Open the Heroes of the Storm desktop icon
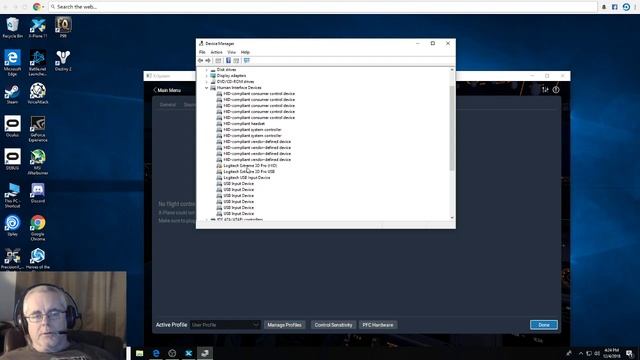This screenshot has width=640, height=360. point(38,259)
